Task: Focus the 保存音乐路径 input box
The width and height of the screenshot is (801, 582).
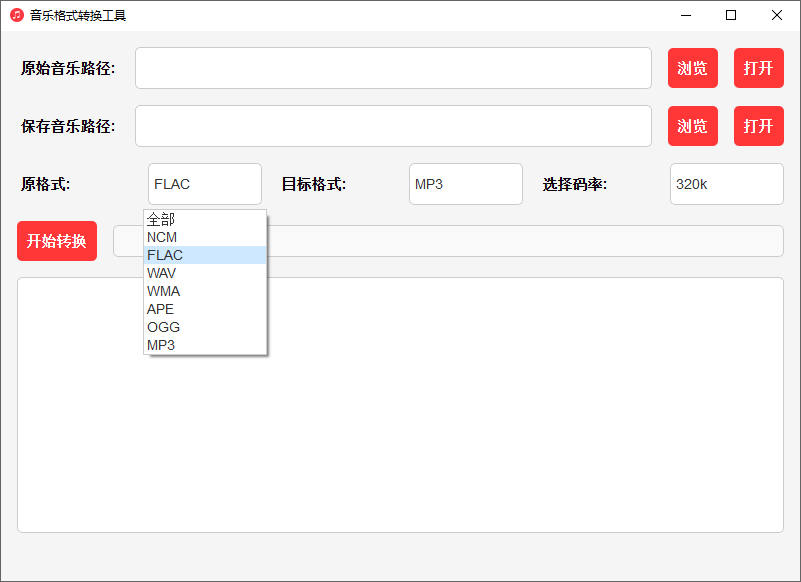Action: (x=393, y=126)
